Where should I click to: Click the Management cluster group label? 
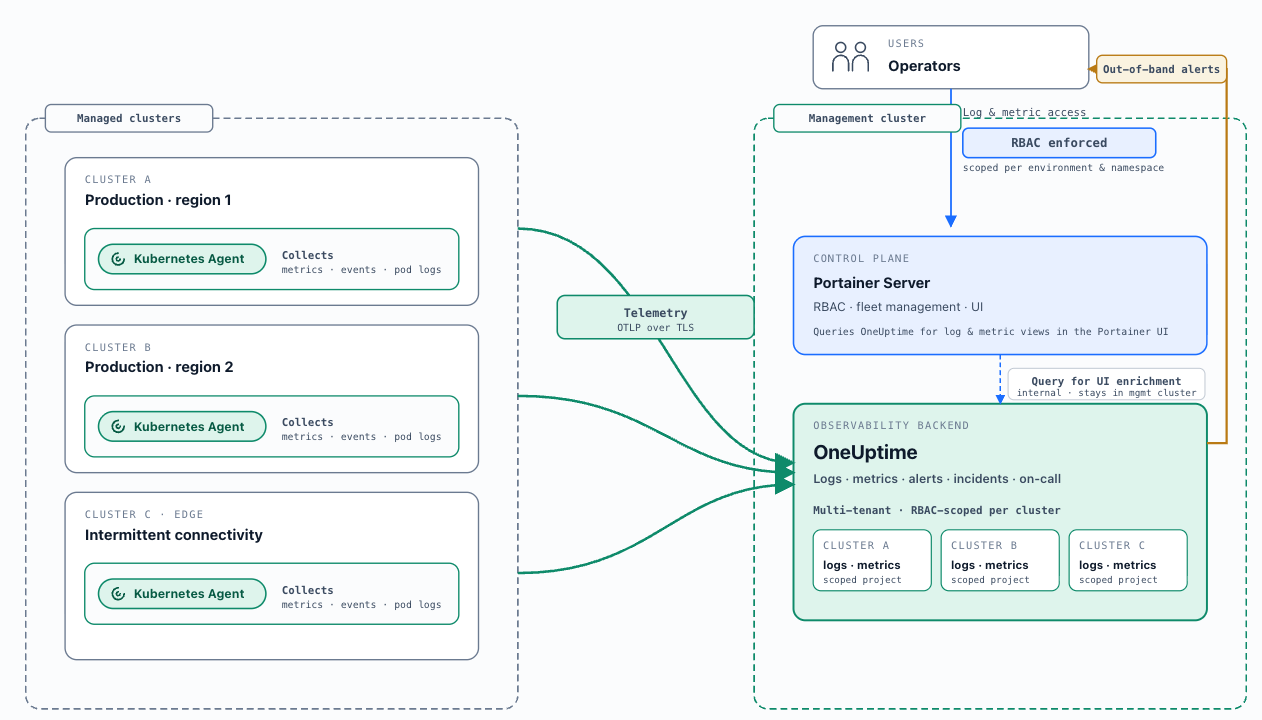[x=867, y=118]
